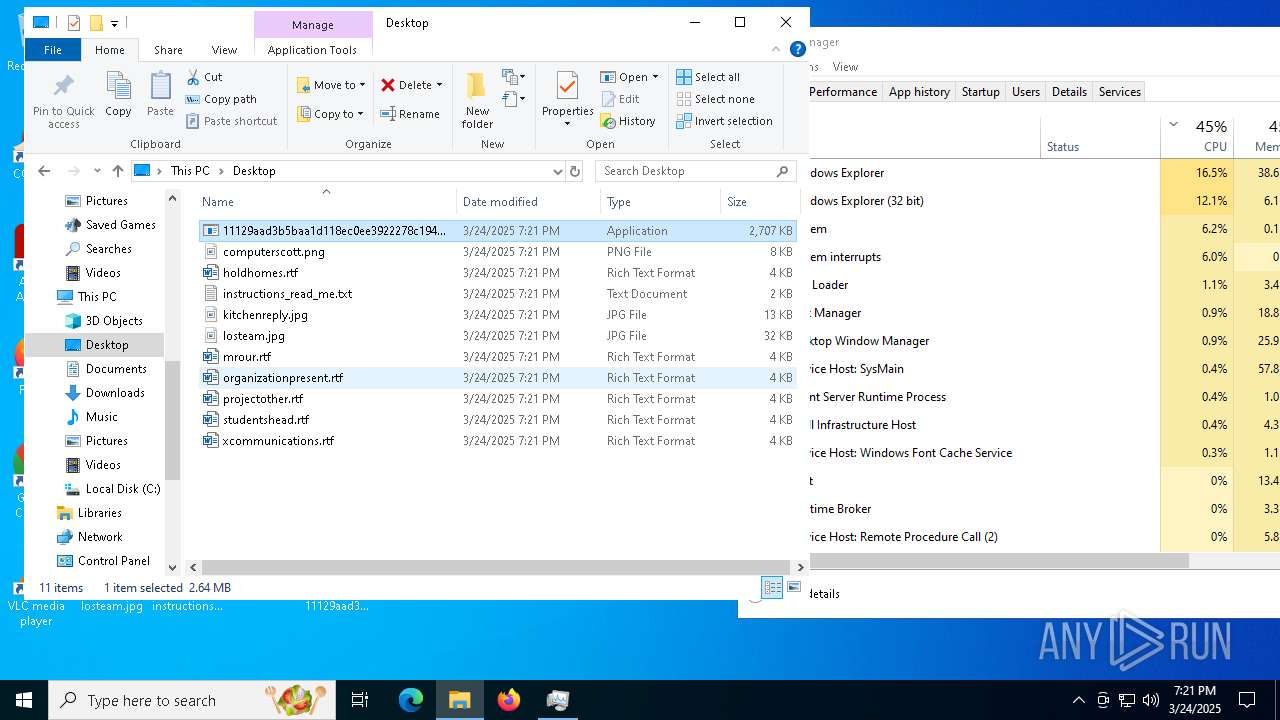1280x720 pixels.
Task: Click Select none in ribbon
Action: point(715,99)
